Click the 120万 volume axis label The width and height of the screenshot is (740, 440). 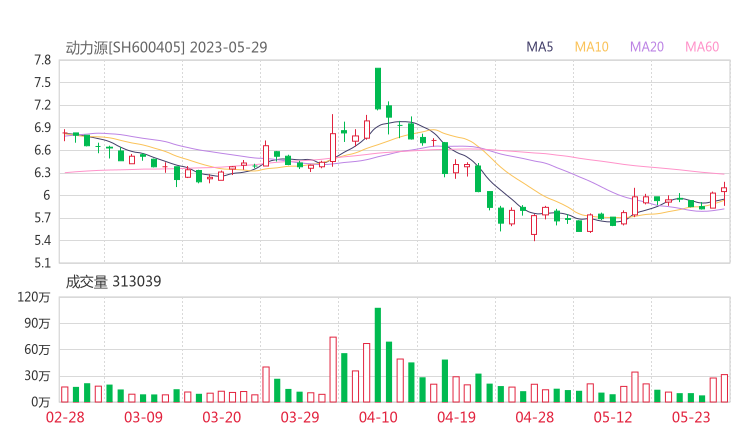[x=37, y=298]
